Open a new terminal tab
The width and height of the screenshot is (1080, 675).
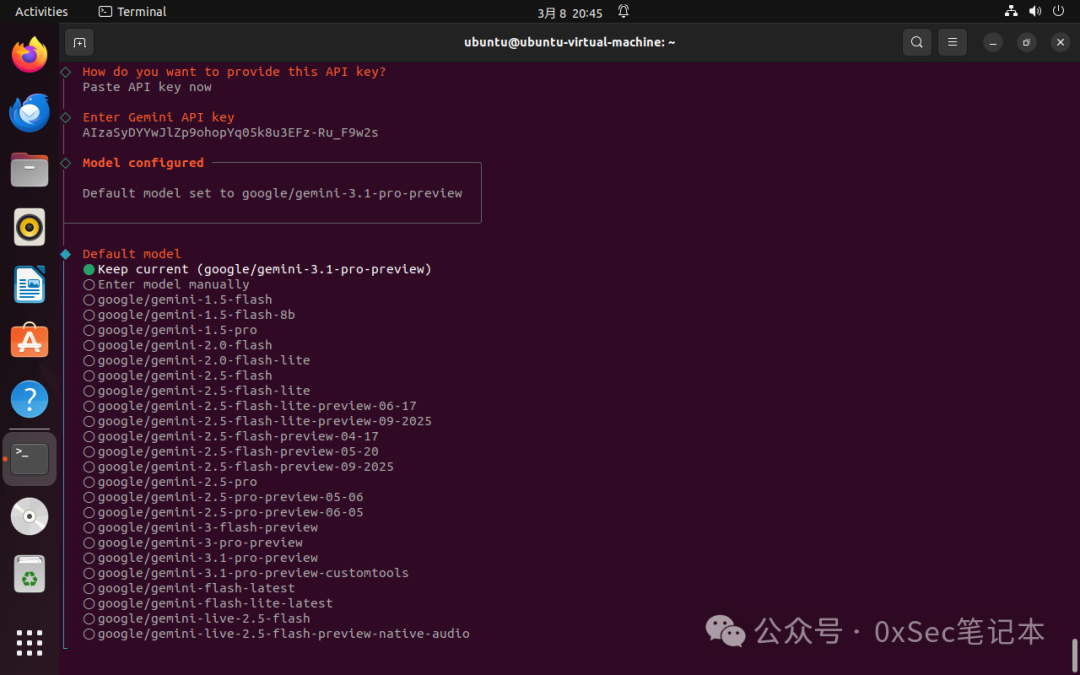coord(79,43)
